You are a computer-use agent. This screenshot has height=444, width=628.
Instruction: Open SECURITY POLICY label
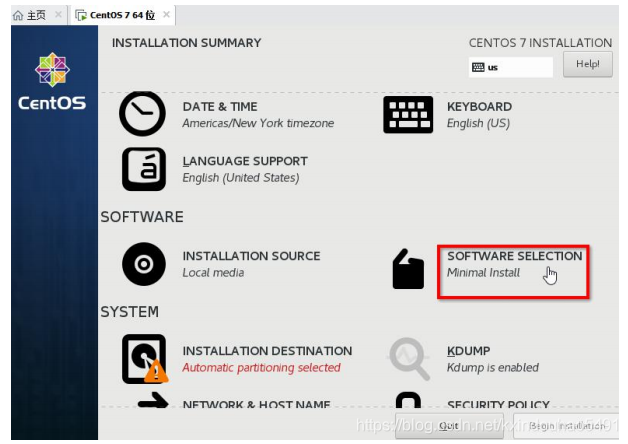click(x=499, y=404)
